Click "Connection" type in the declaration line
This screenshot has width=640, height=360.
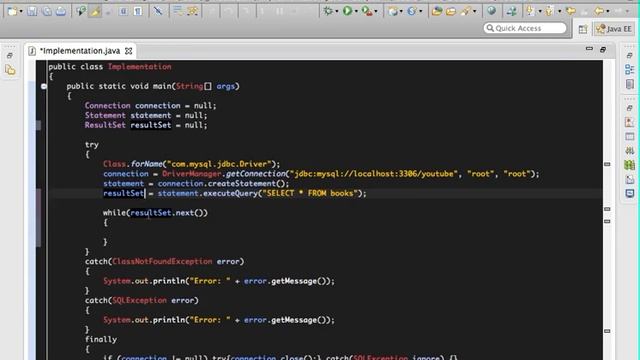point(107,105)
